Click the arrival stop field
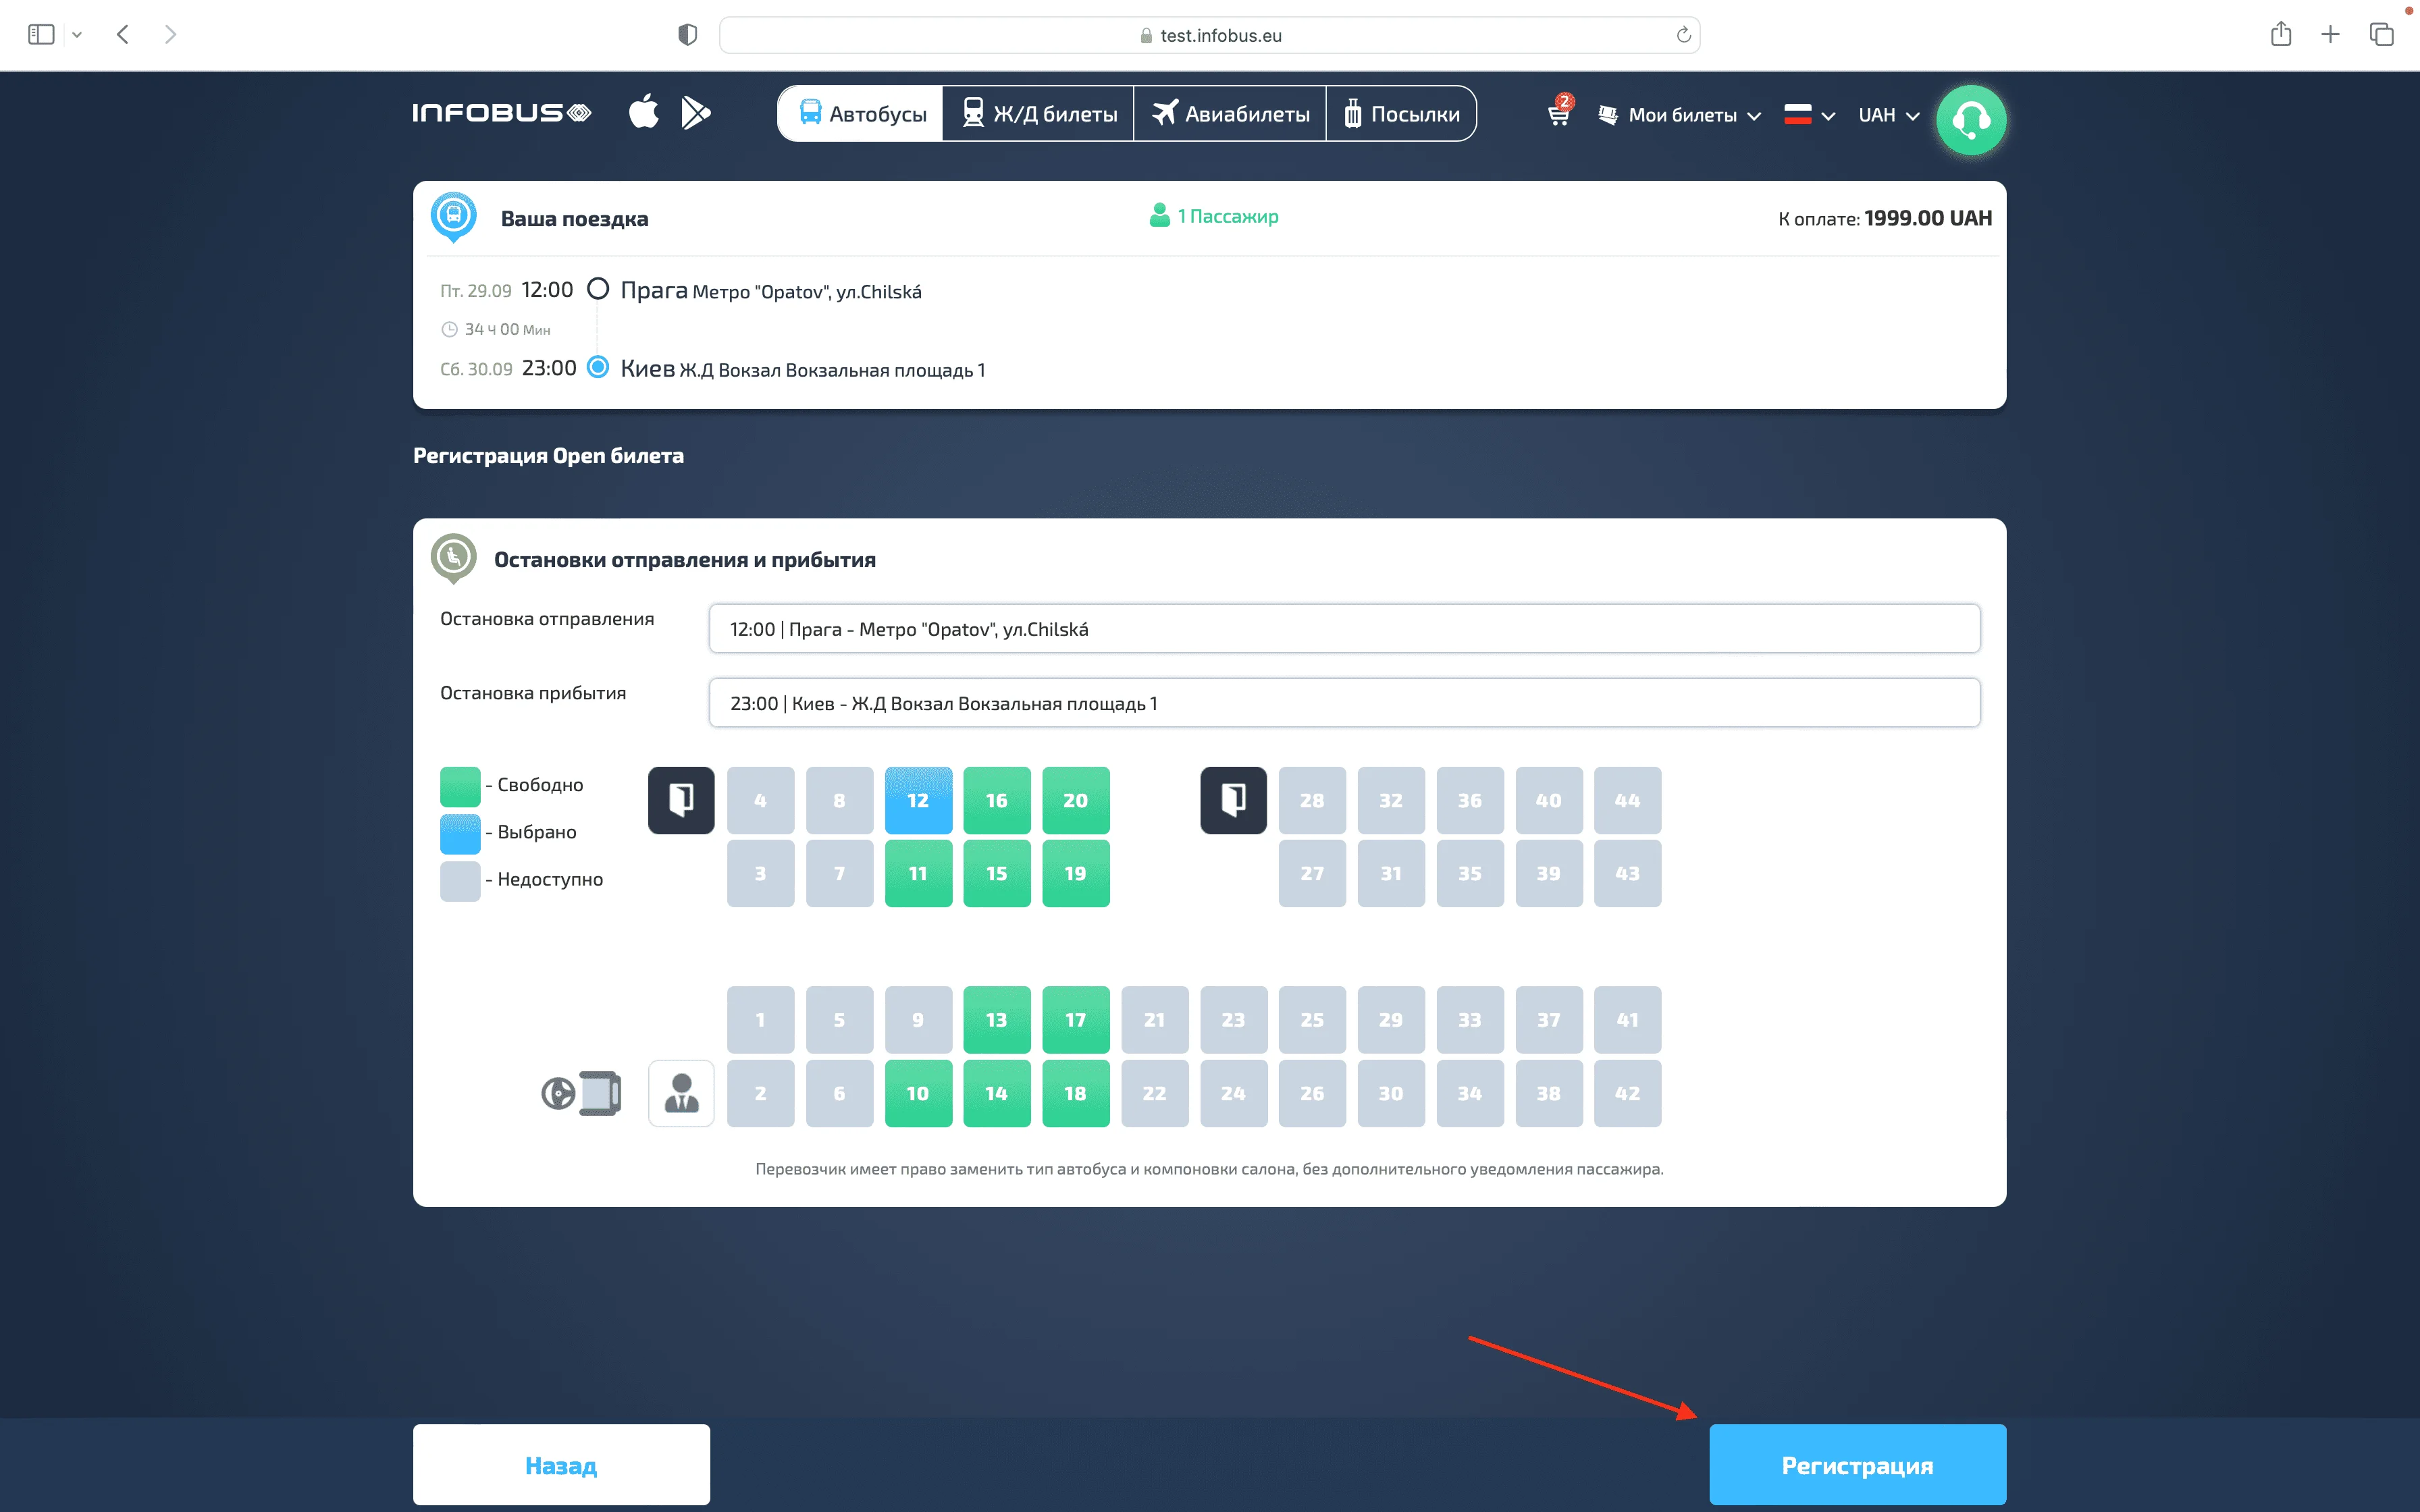Image resolution: width=2420 pixels, height=1512 pixels. (x=1343, y=703)
